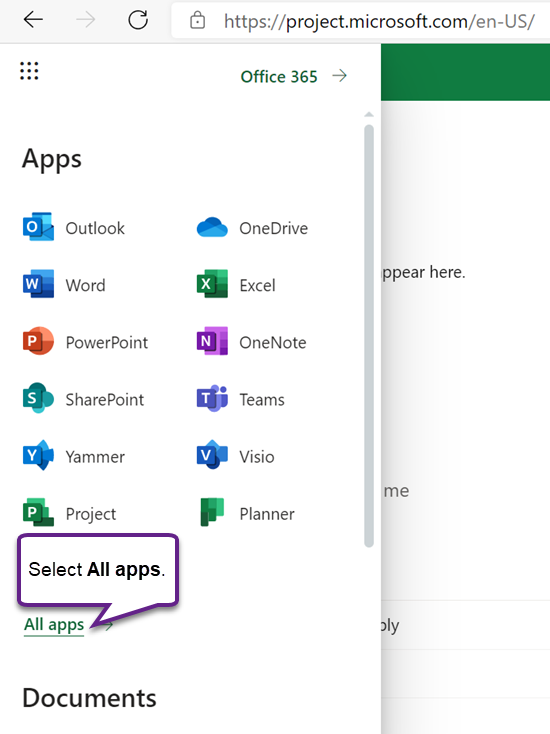Open OneDrive via its cloud icon
550x734 pixels.
pyautogui.click(x=212, y=227)
